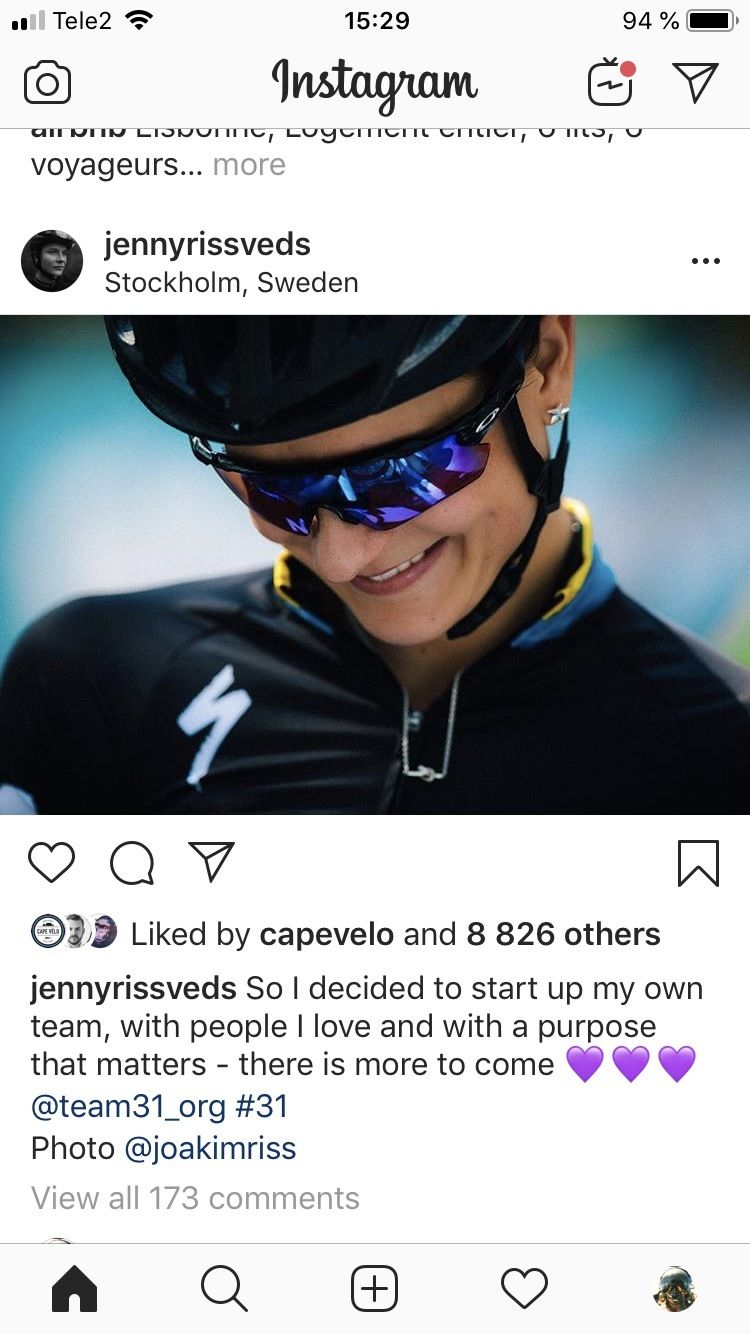
Task: Tap the jennyrissveds profile picture
Action: (x=52, y=262)
